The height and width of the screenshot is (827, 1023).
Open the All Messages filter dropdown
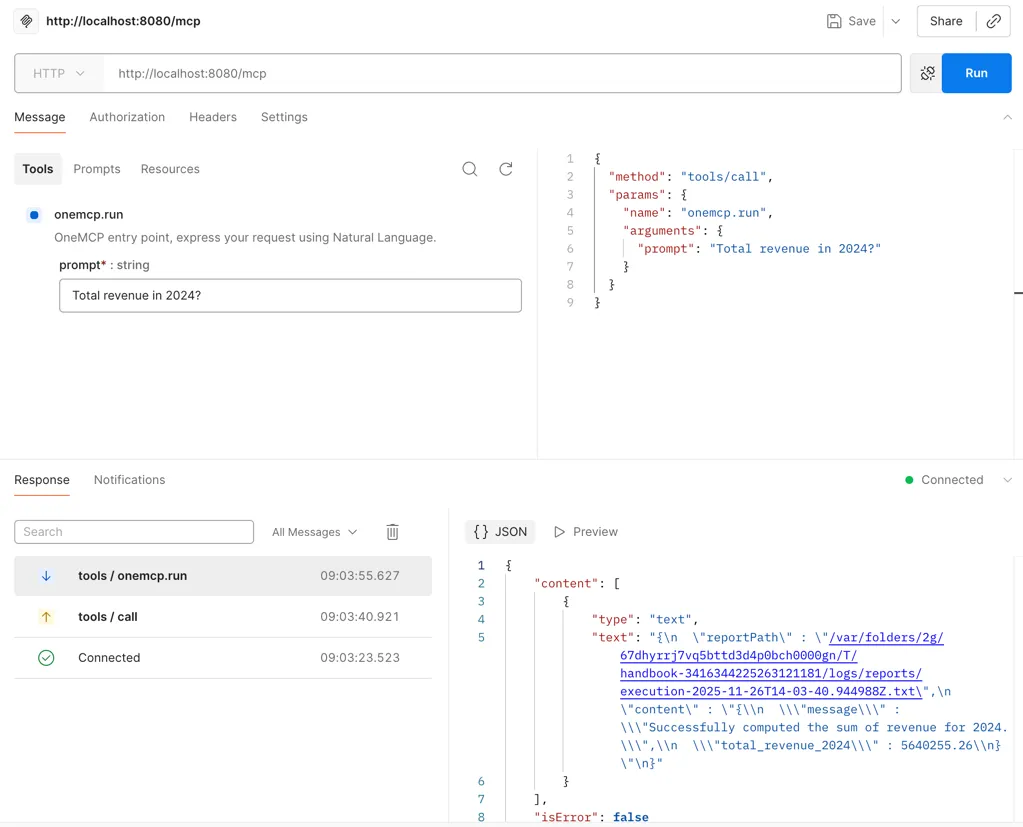click(314, 532)
